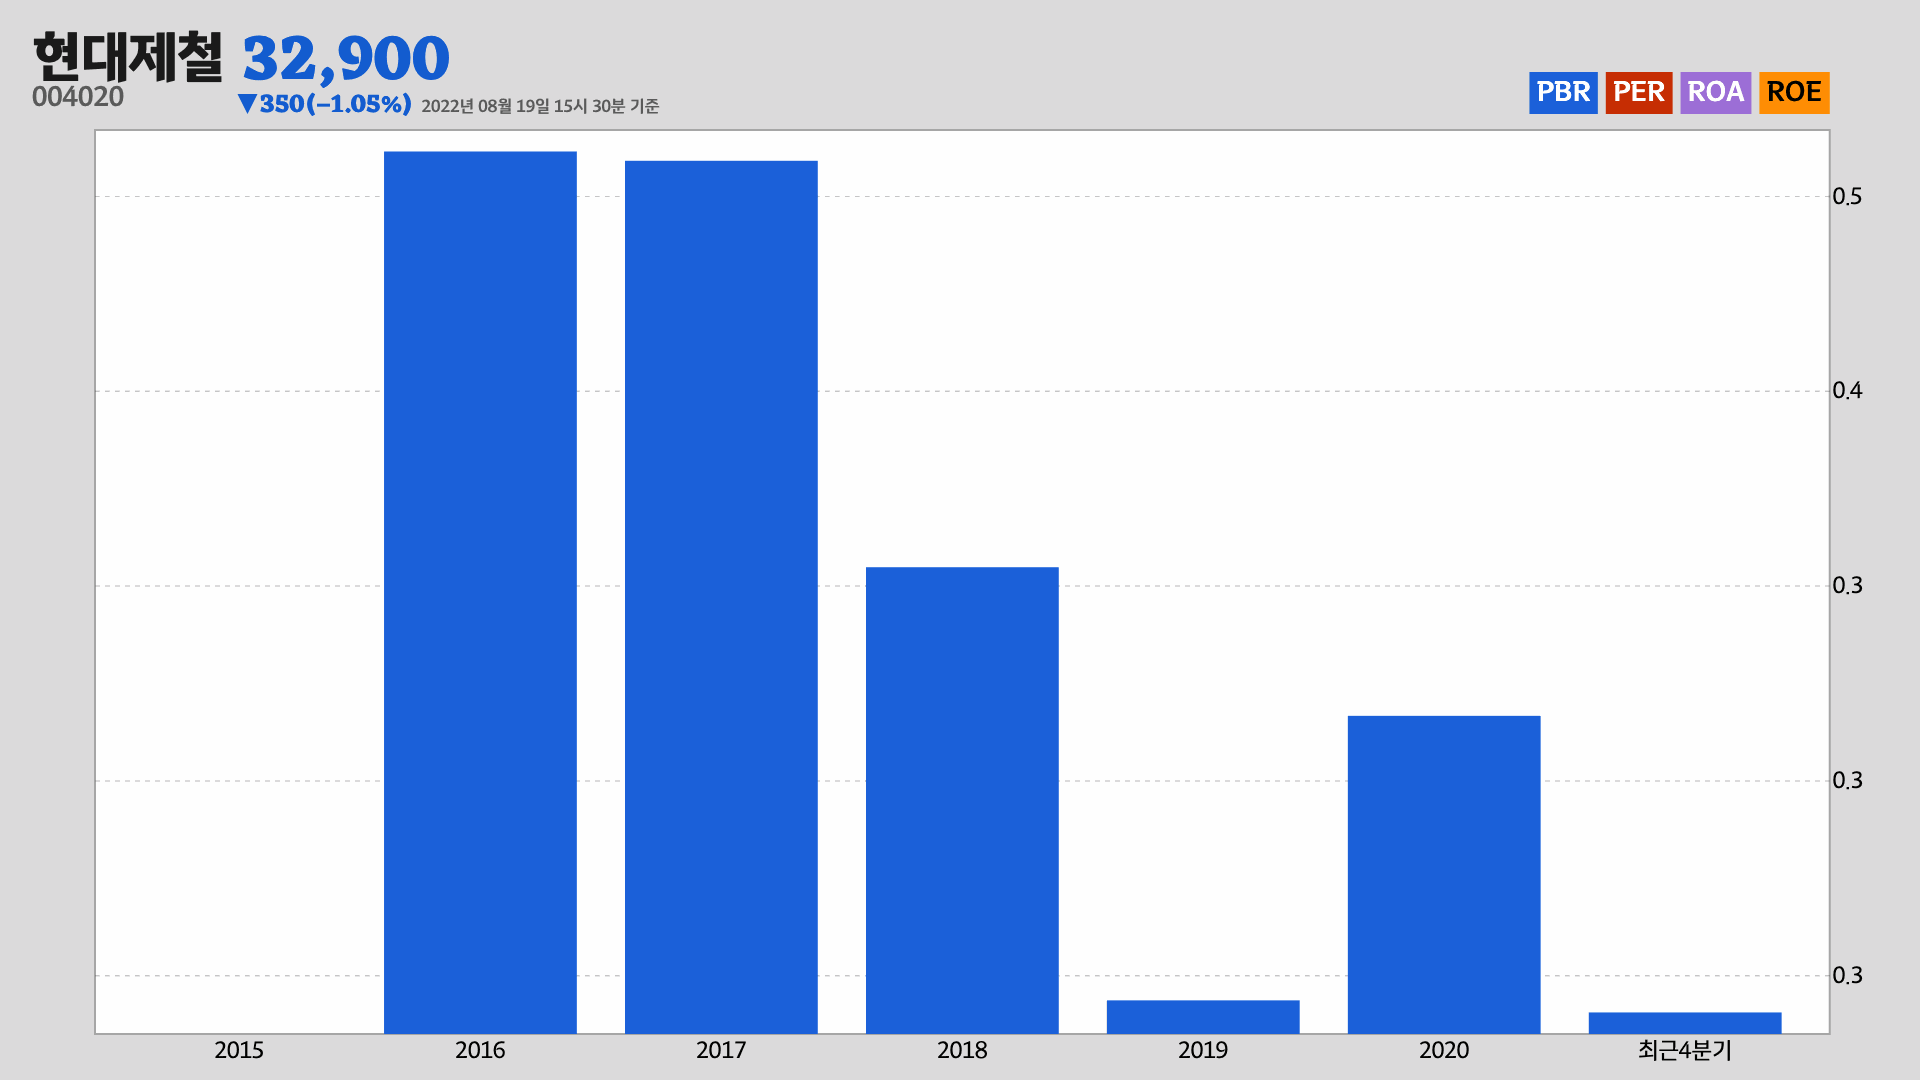
Task: Click the 2019 axis label
Action: pos(1203,1050)
